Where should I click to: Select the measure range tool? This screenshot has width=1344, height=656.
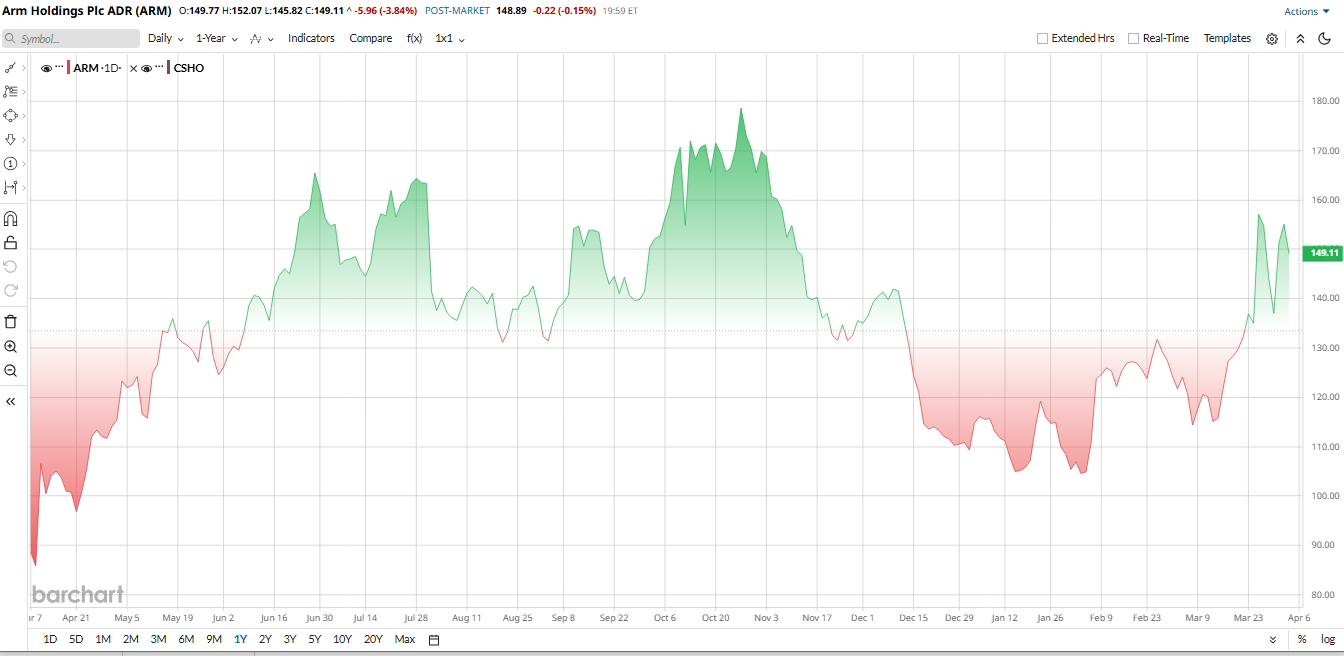(10, 187)
